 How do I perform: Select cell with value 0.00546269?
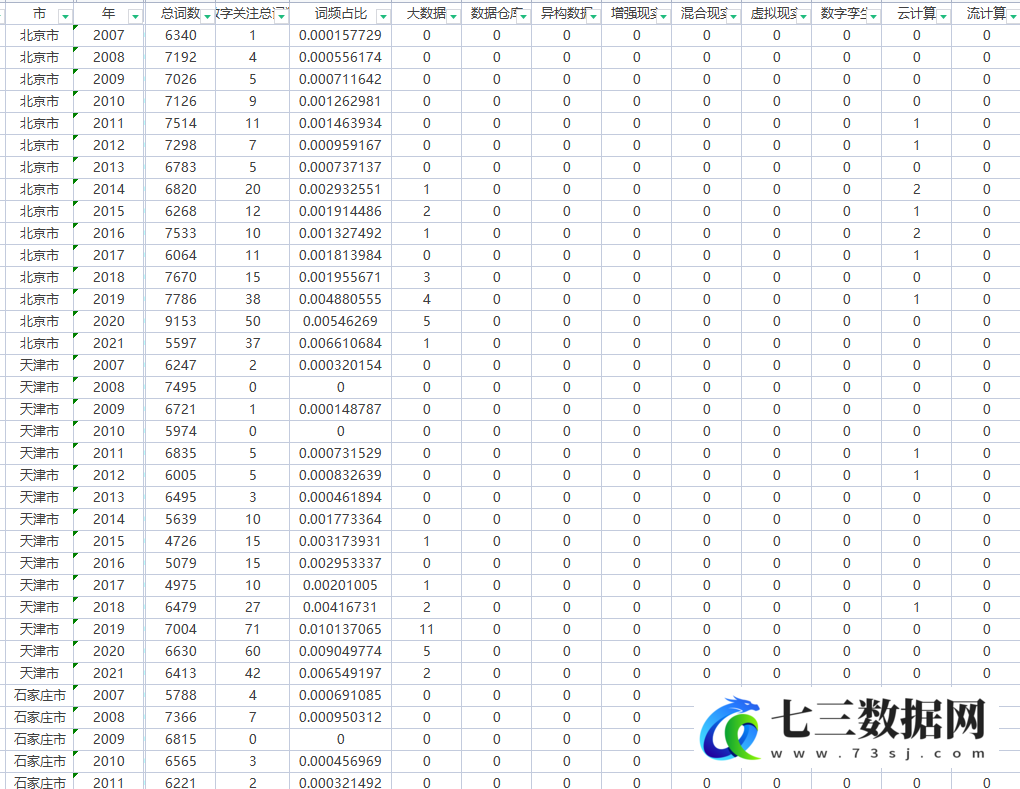click(x=340, y=321)
